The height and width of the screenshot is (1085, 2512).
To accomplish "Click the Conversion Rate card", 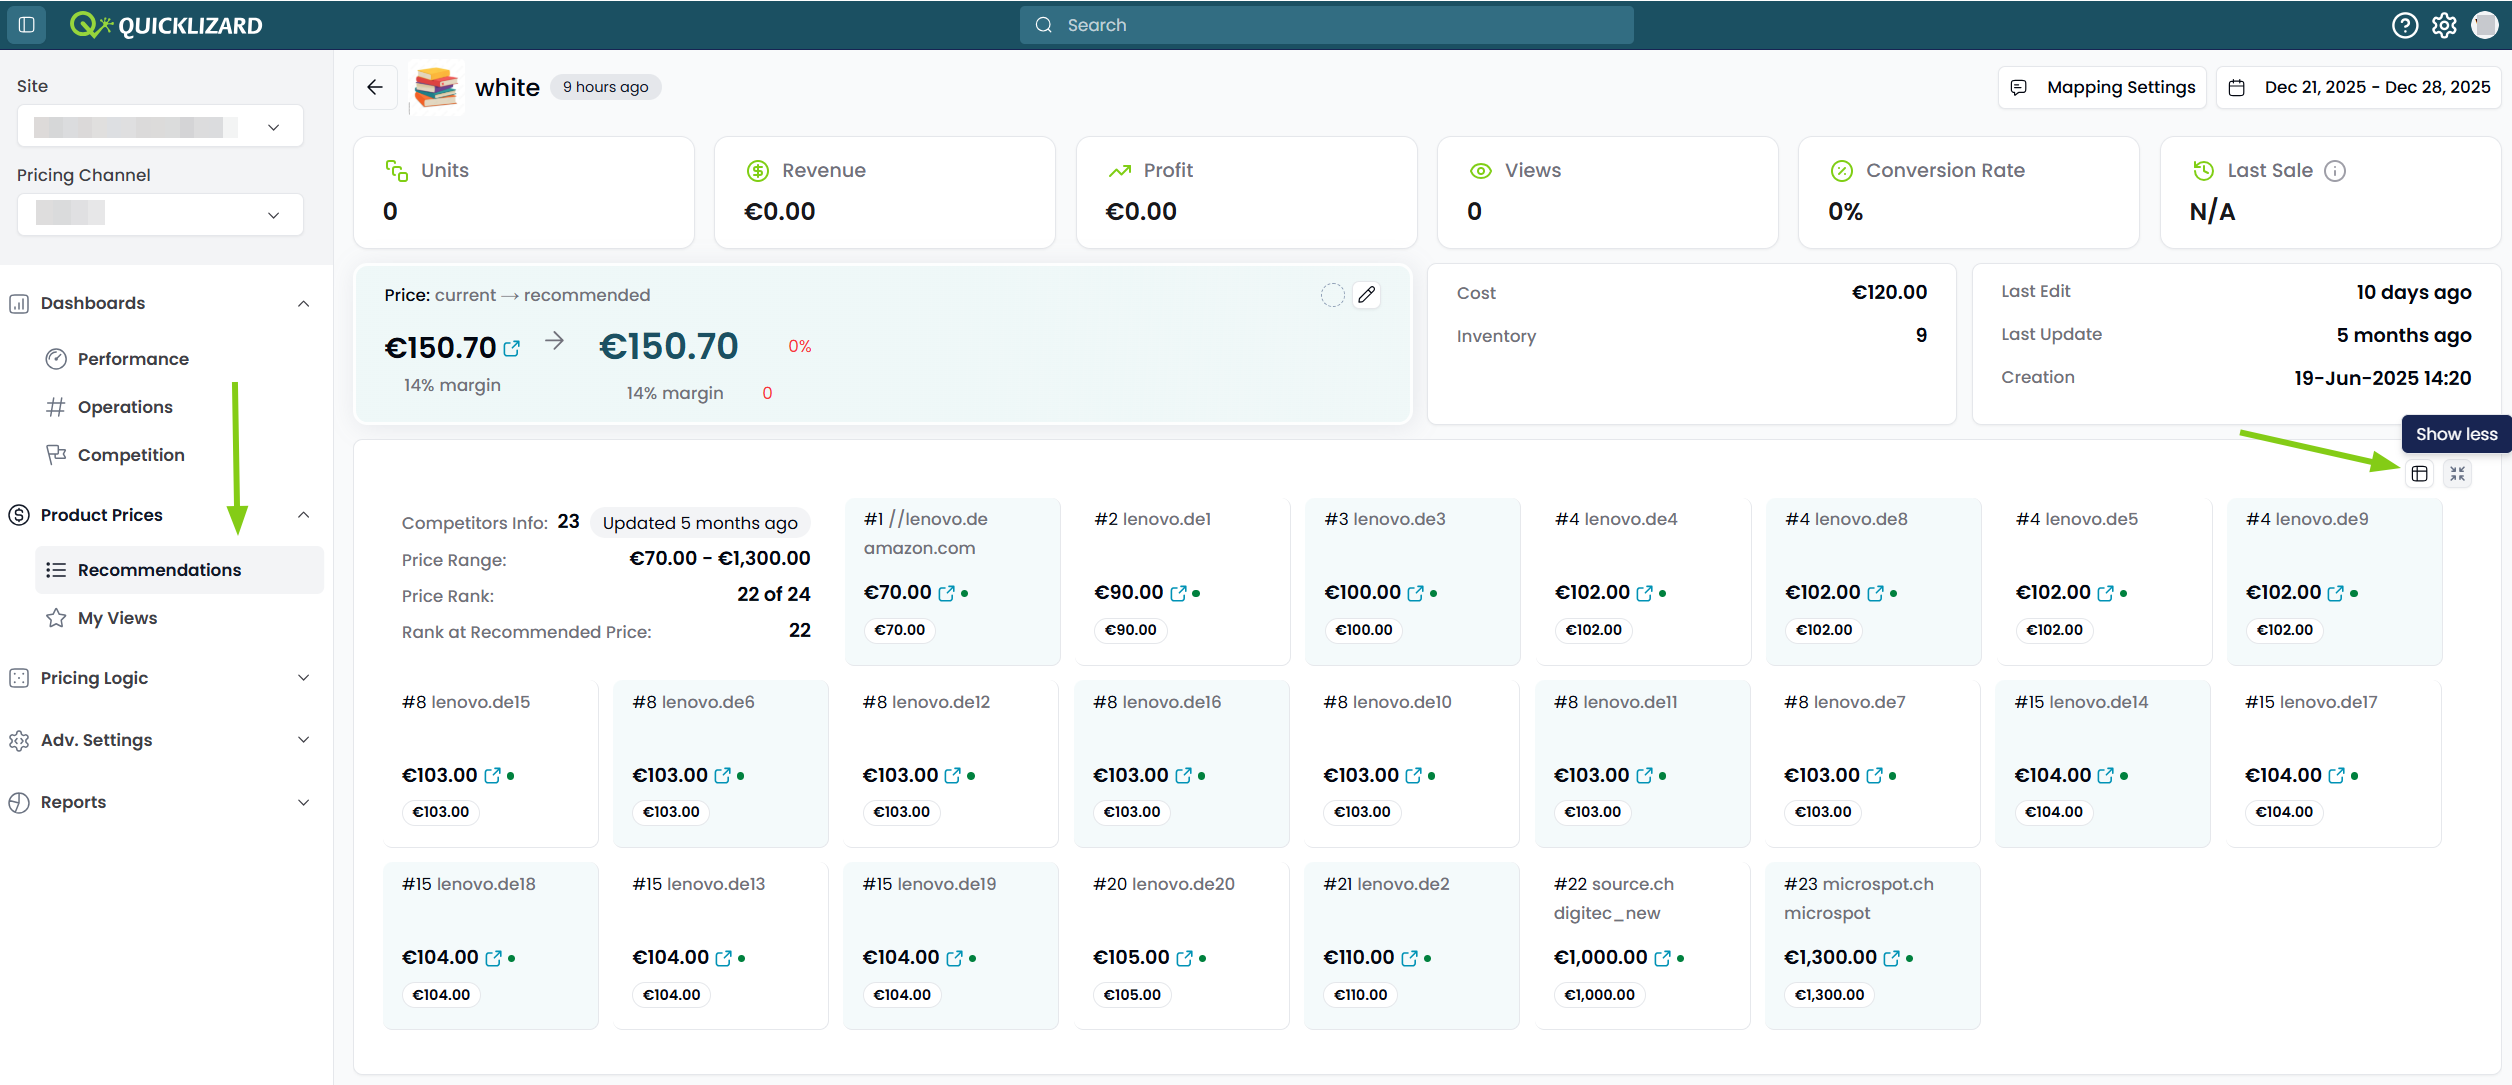I will tap(1968, 193).
